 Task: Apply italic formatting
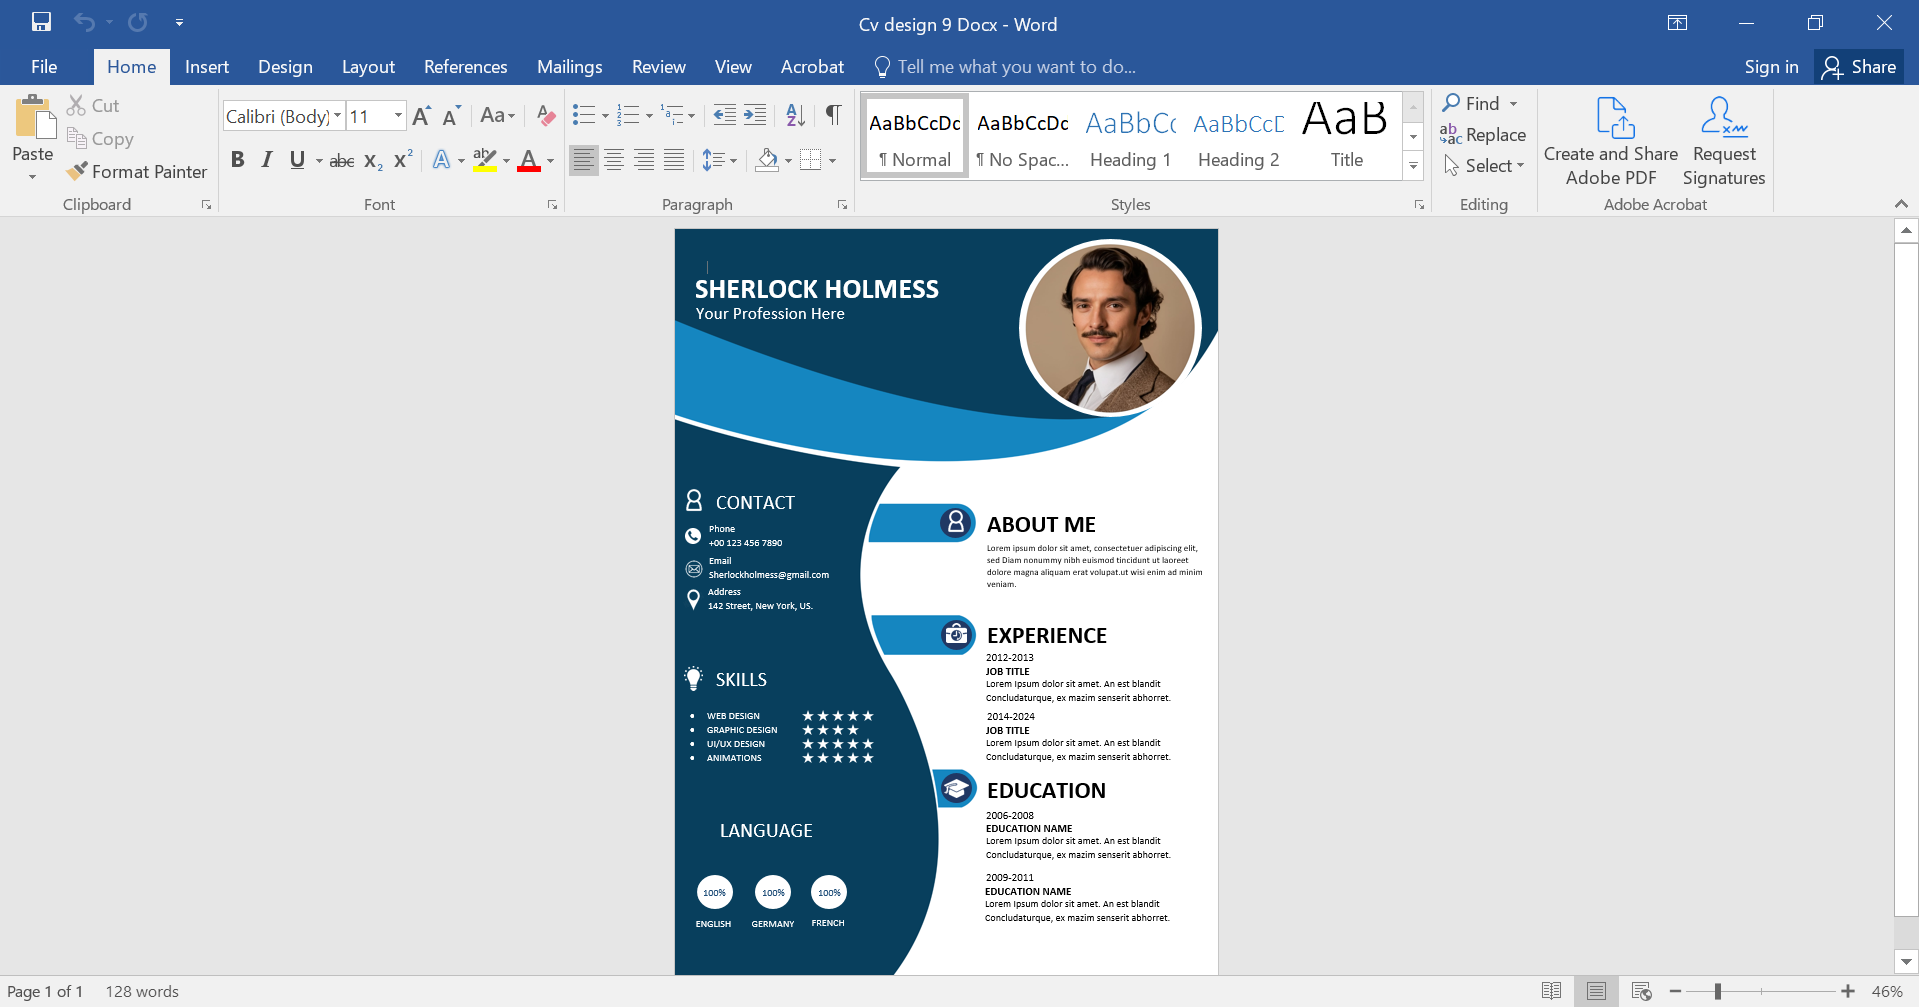[x=266, y=159]
